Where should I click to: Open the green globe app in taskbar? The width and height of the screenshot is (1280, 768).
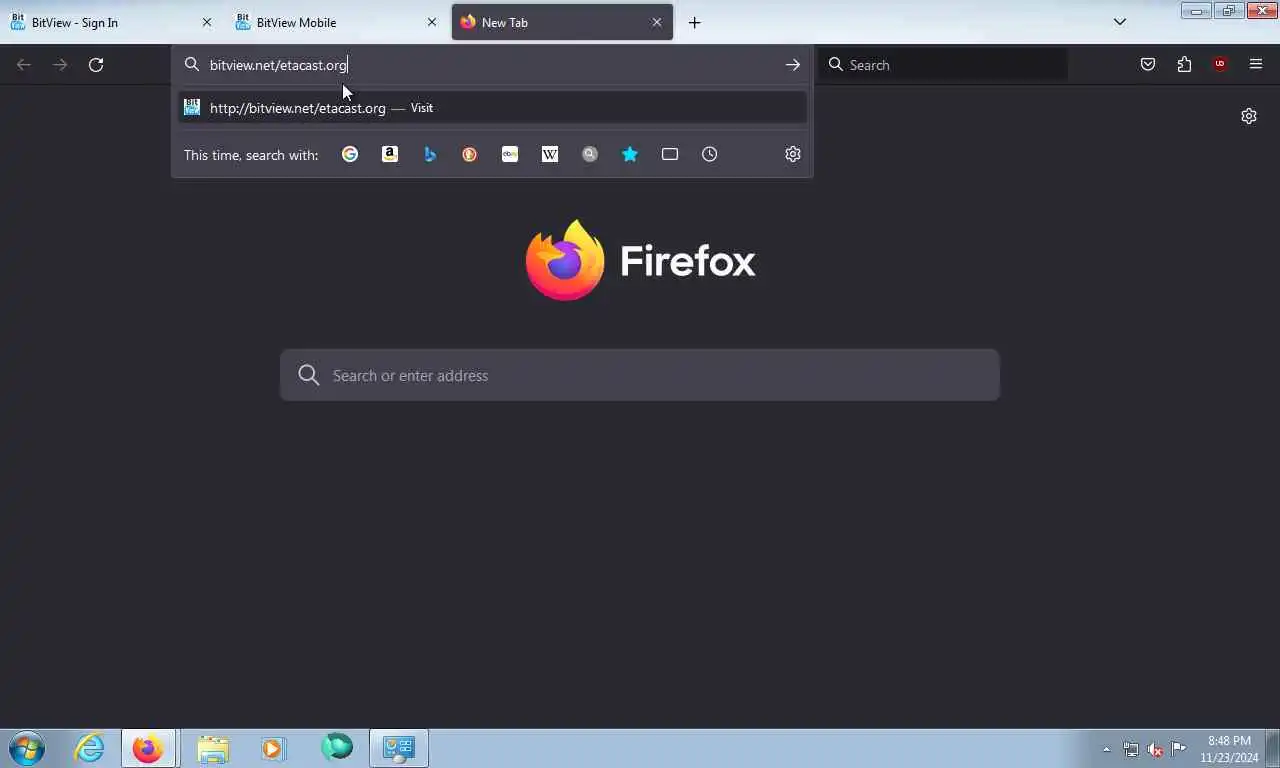click(336, 748)
